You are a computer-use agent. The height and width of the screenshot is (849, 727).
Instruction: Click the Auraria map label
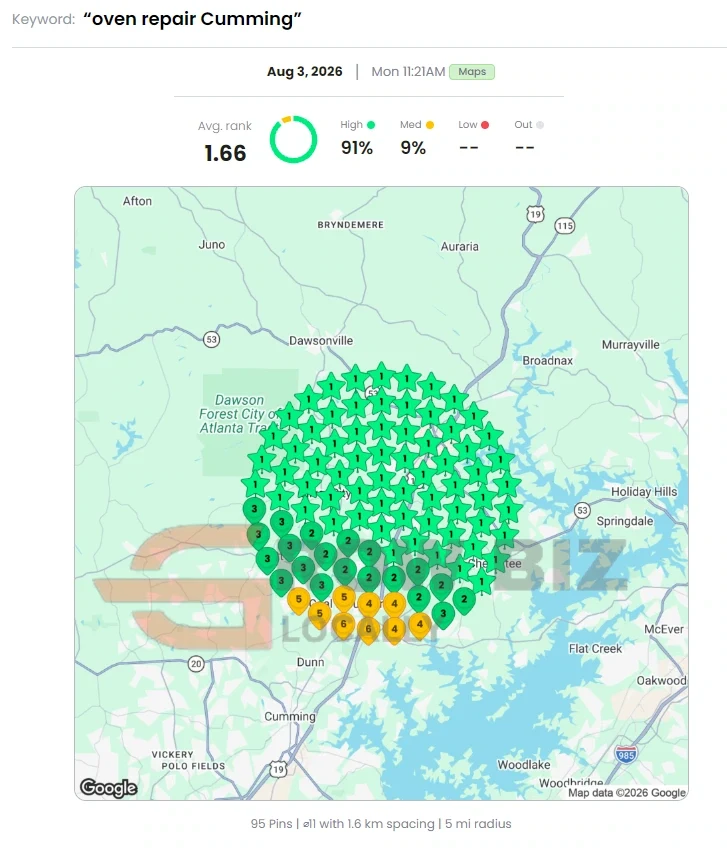(x=460, y=246)
